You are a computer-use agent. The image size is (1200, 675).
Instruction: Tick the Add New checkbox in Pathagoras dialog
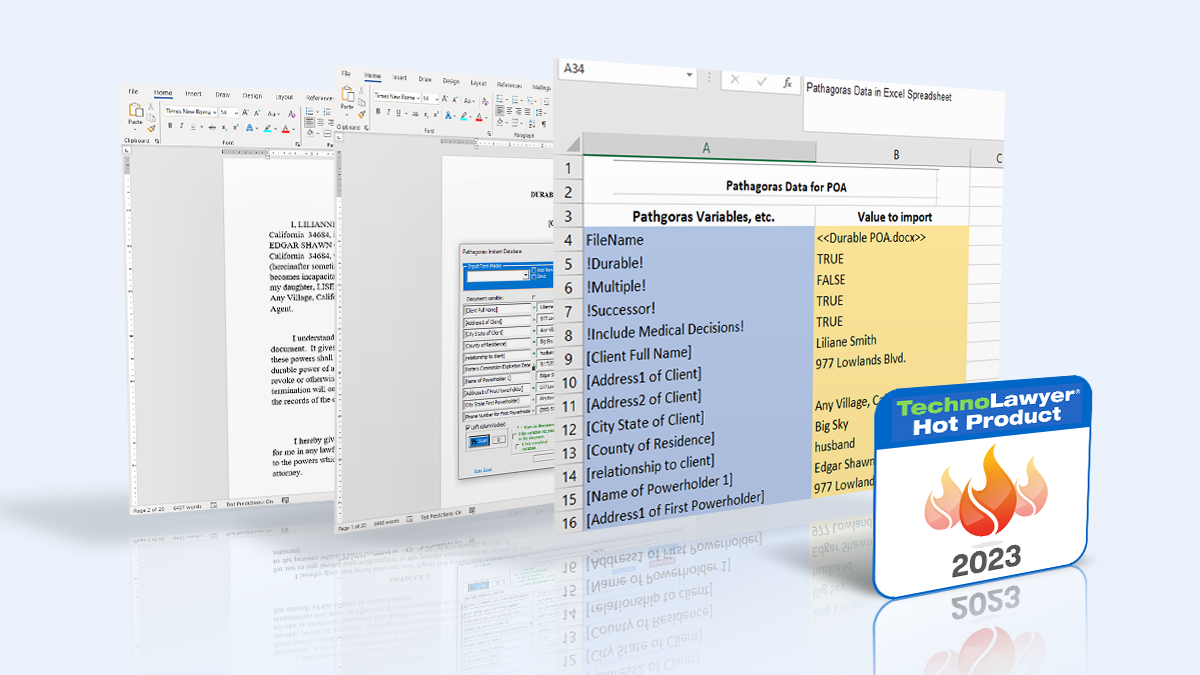(536, 270)
